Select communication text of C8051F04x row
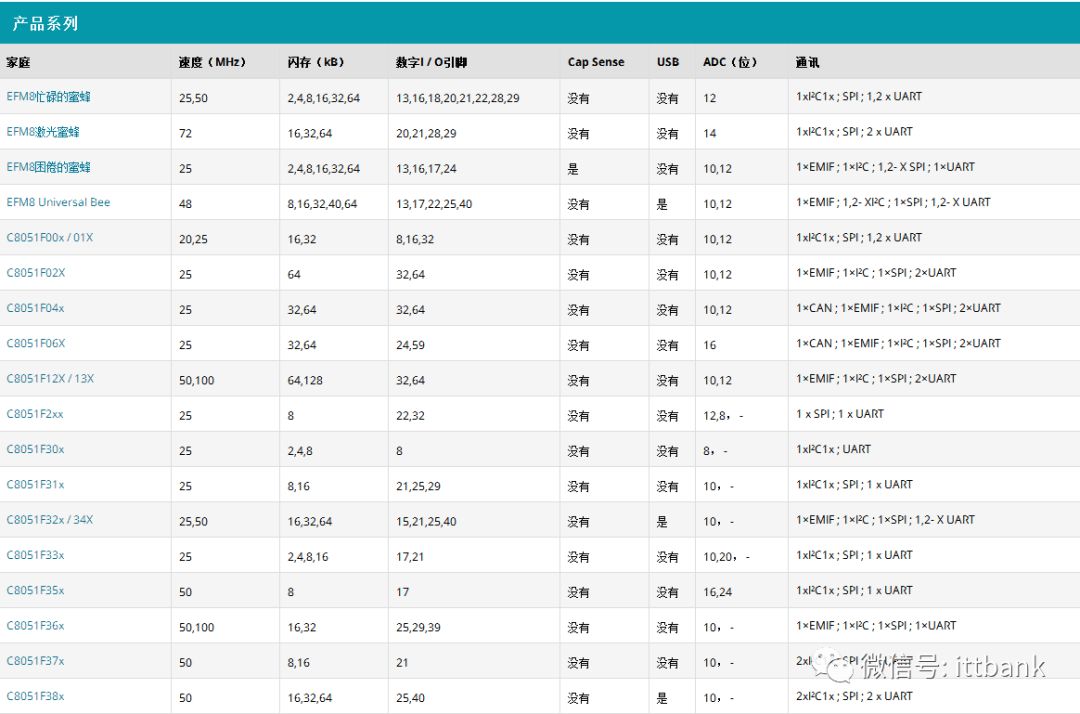This screenshot has width=1080, height=714. pos(898,308)
